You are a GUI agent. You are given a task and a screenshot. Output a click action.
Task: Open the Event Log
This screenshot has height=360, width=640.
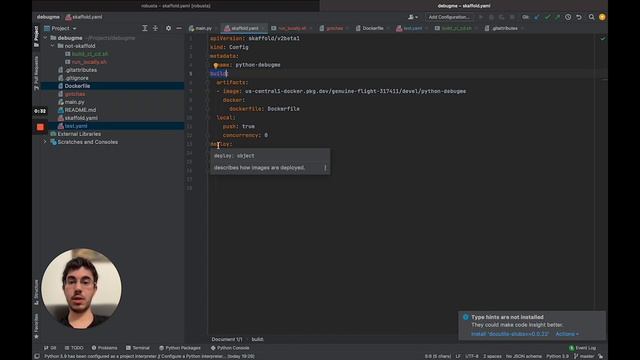[x=582, y=348]
